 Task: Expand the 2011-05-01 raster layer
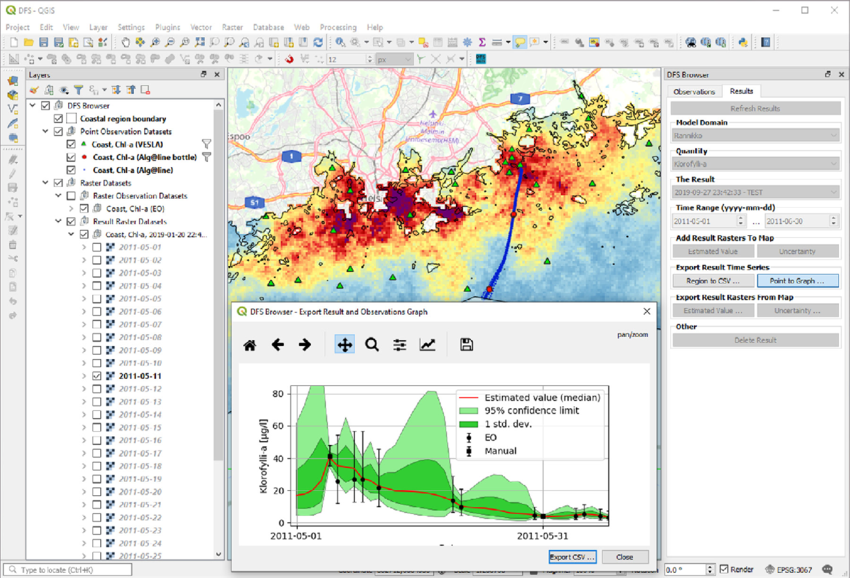coord(84,247)
